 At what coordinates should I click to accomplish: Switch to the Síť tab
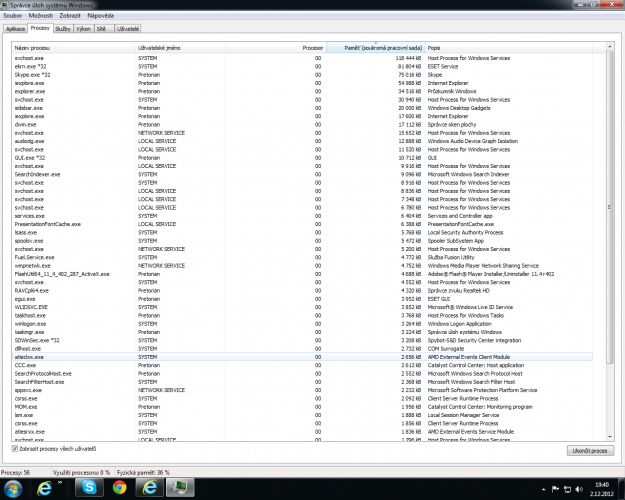(104, 29)
